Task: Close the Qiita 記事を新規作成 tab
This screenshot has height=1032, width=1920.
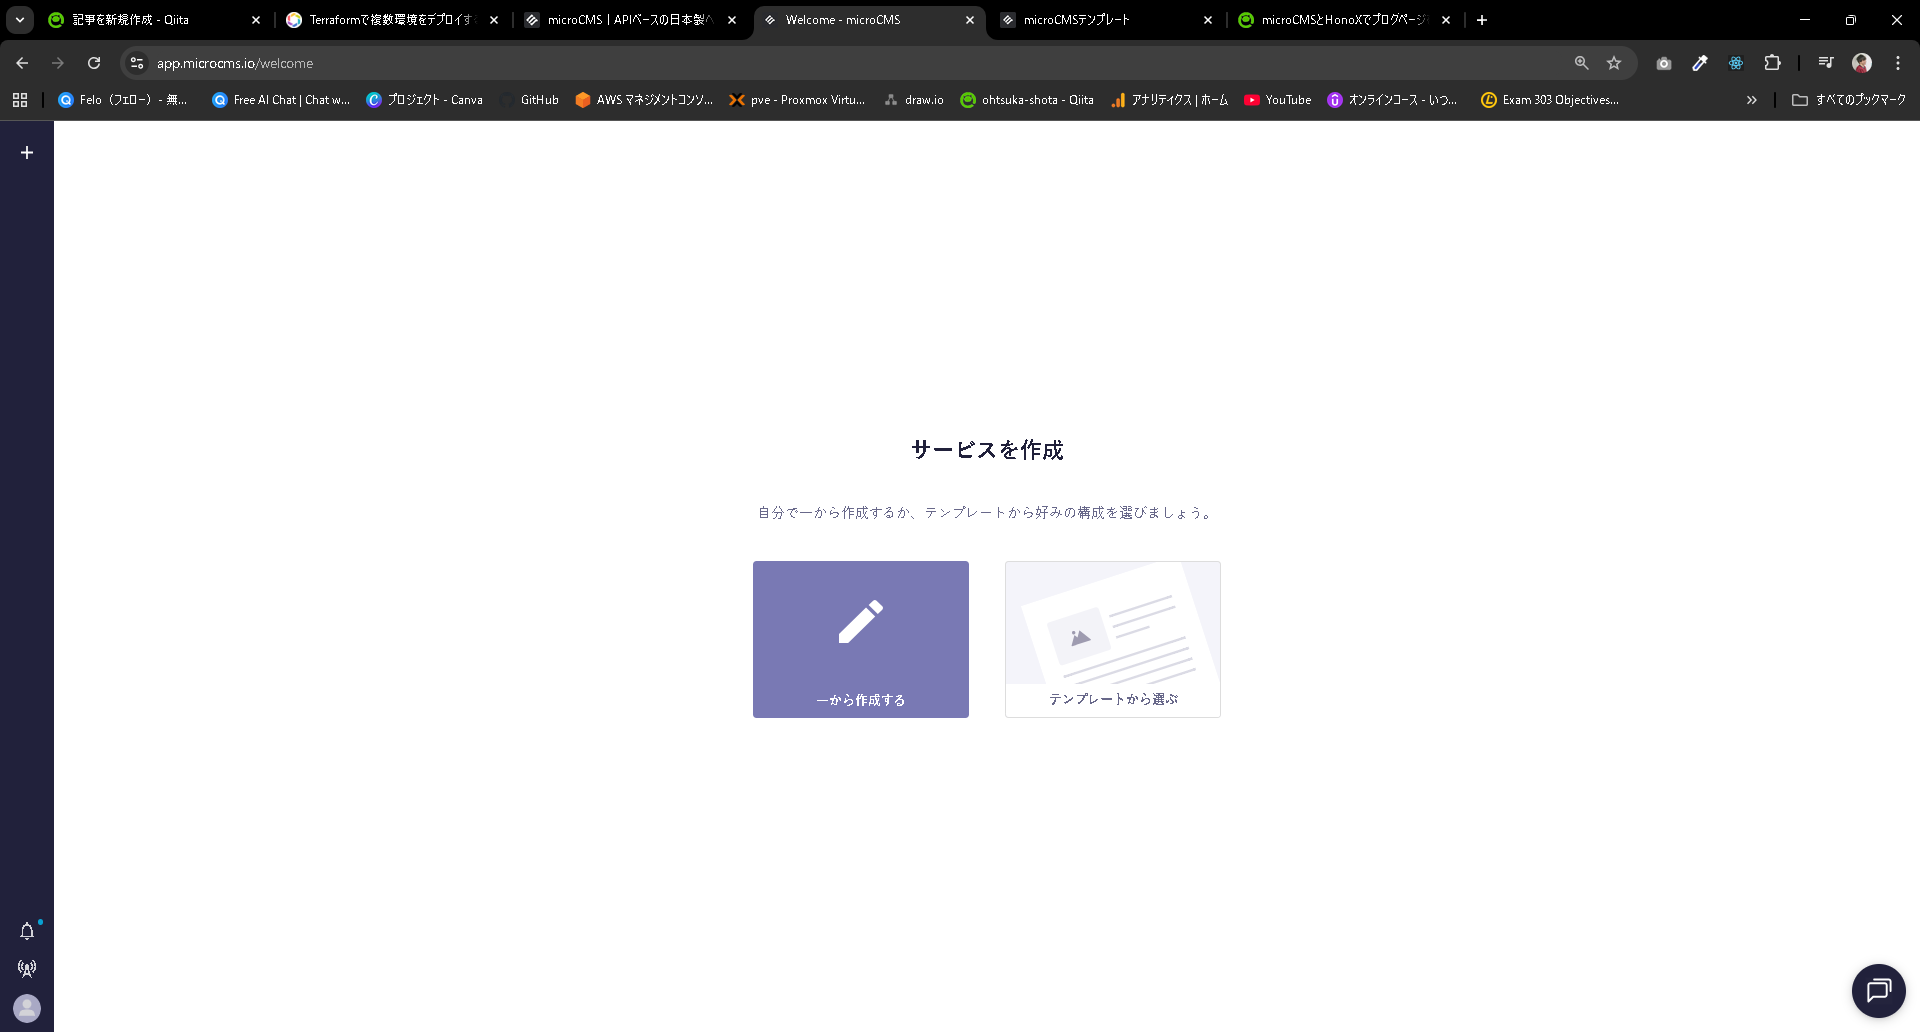Action: (256, 20)
